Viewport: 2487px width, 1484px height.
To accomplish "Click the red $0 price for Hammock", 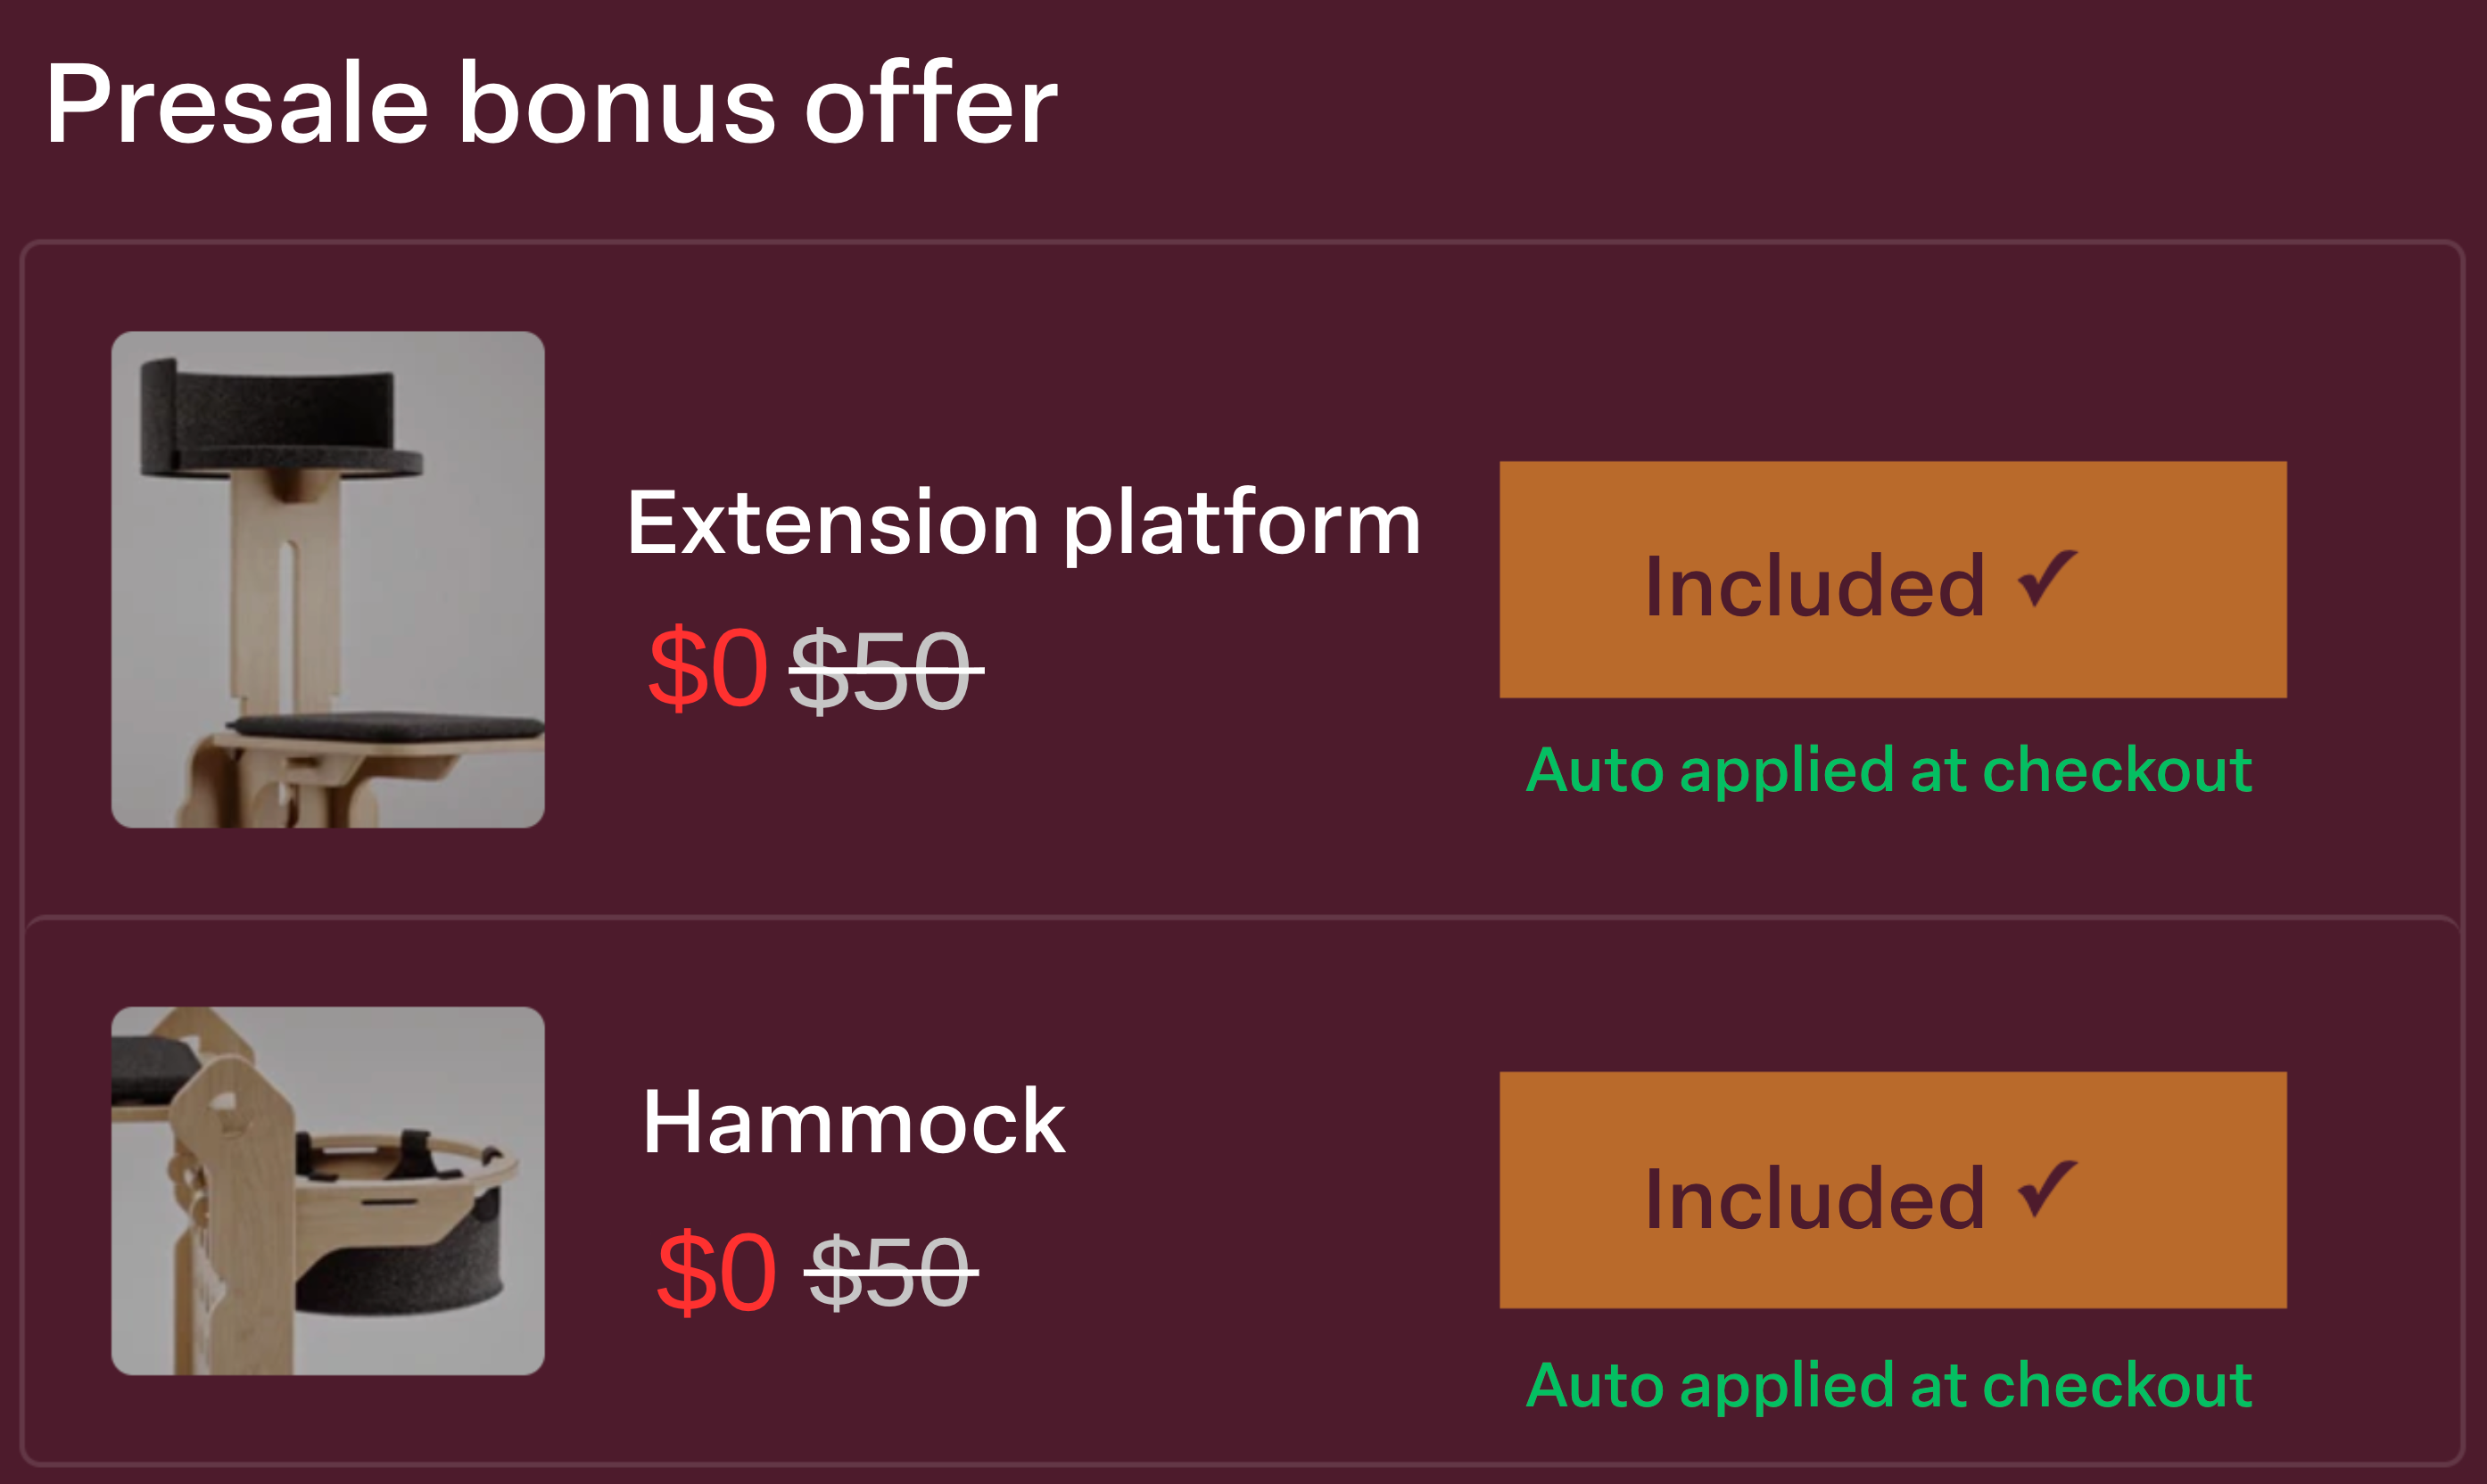I will point(716,1273).
